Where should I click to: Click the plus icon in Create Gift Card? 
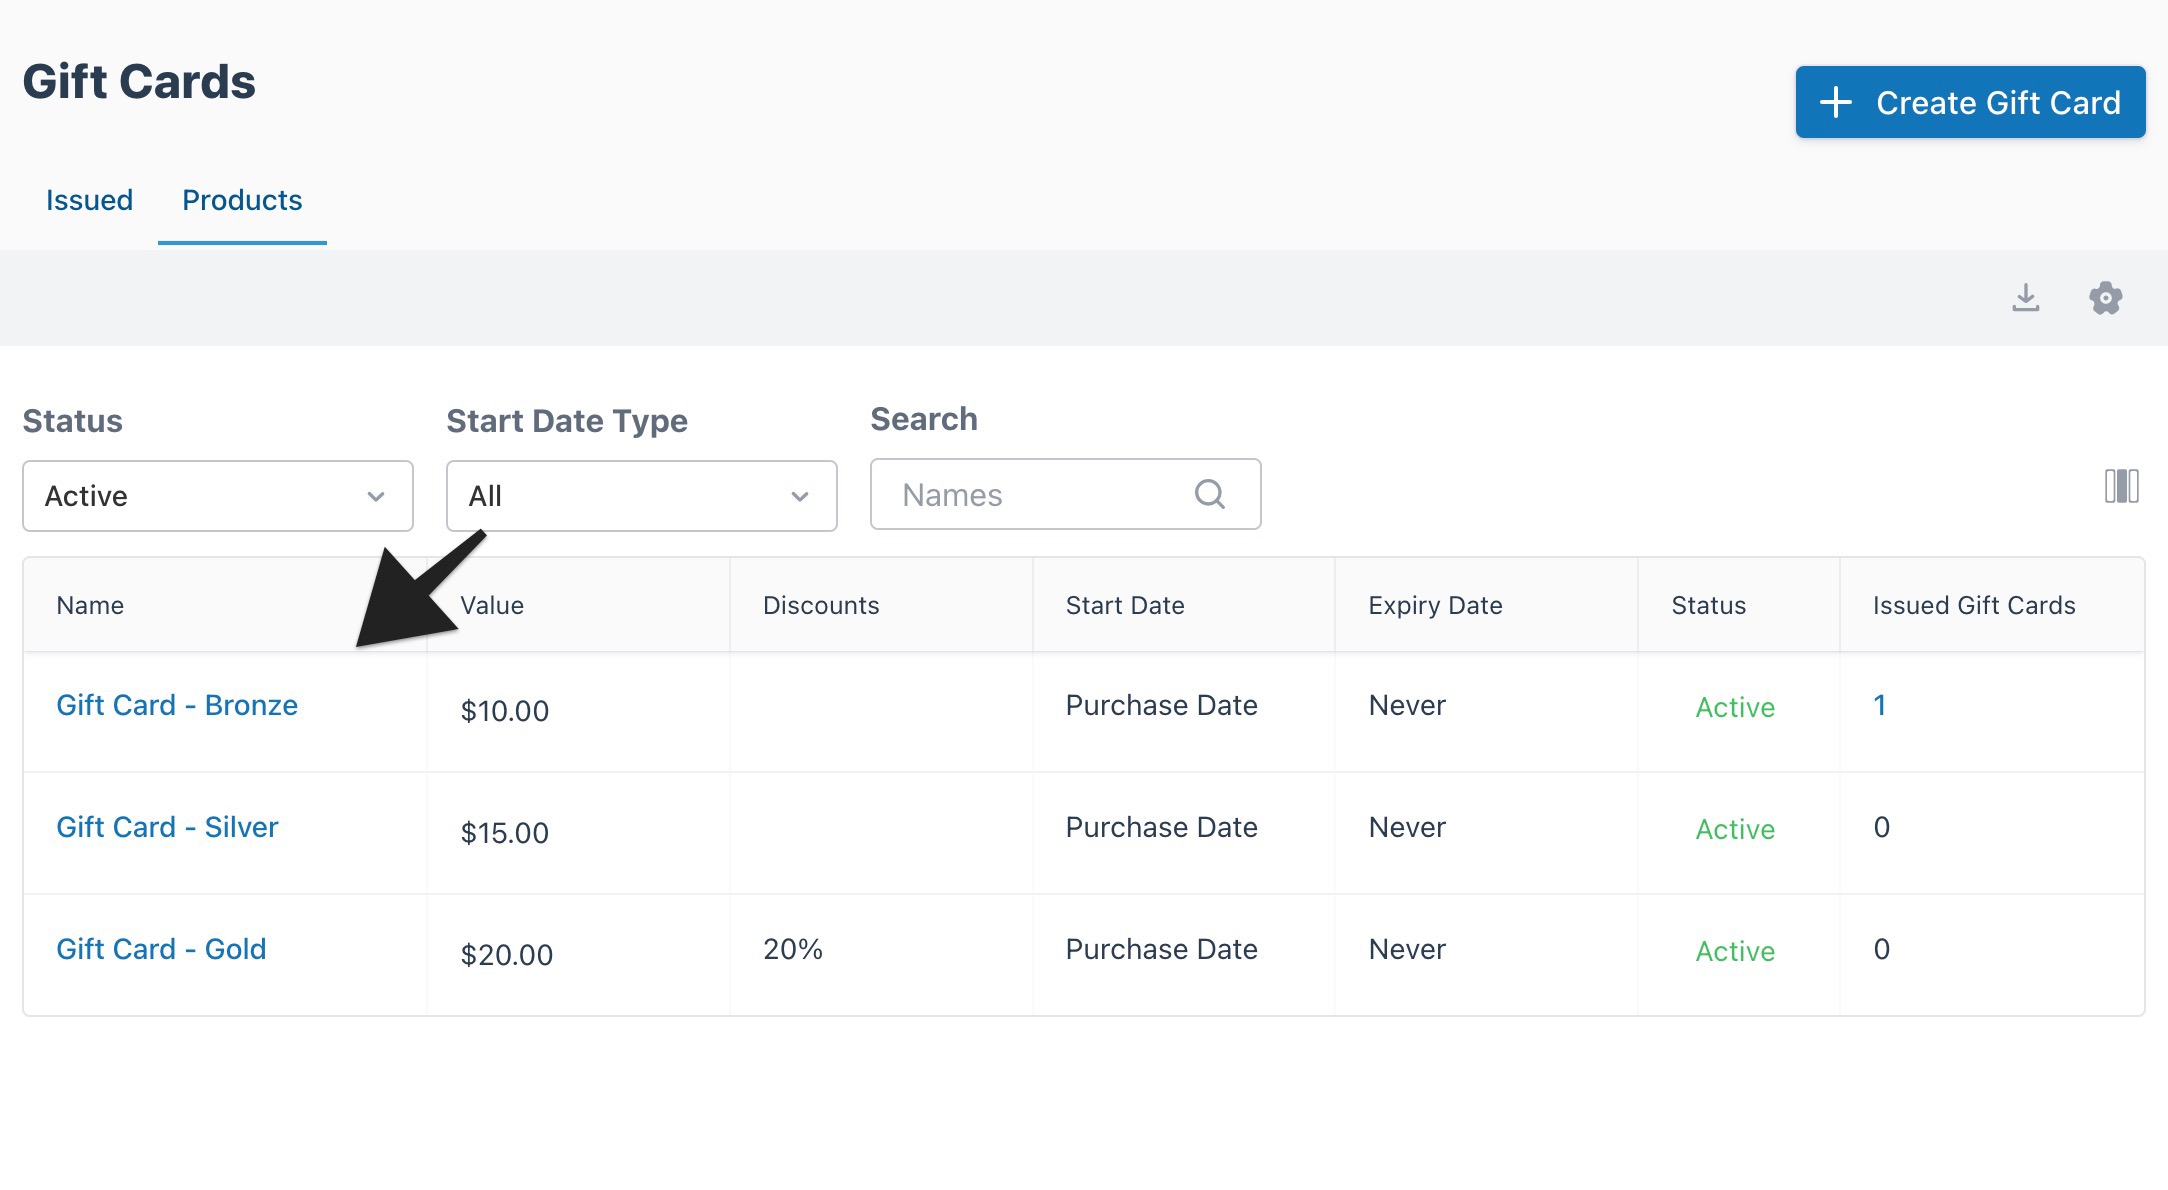pos(1835,102)
